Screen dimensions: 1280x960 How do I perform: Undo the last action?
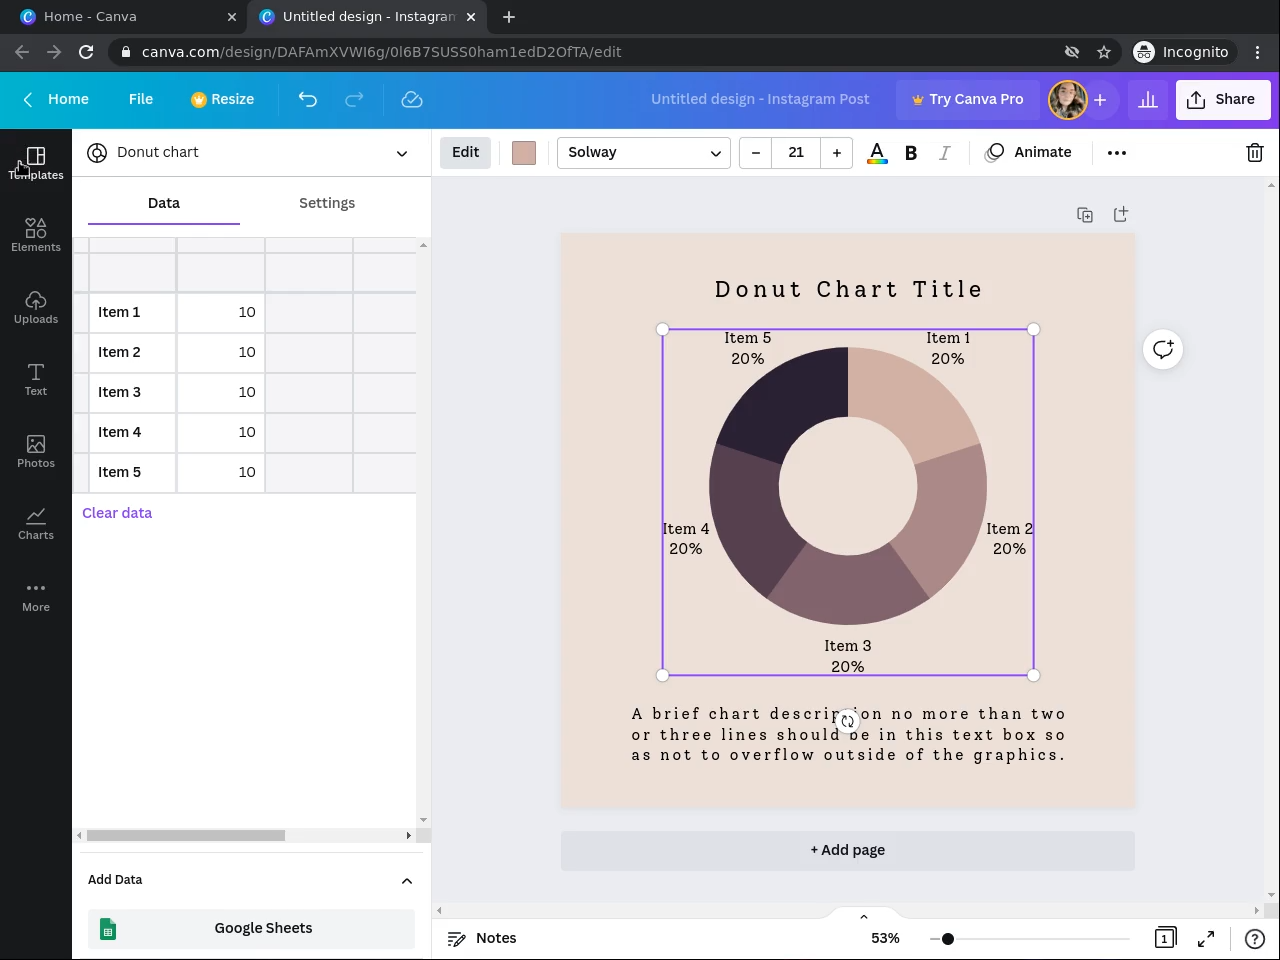tap(308, 99)
